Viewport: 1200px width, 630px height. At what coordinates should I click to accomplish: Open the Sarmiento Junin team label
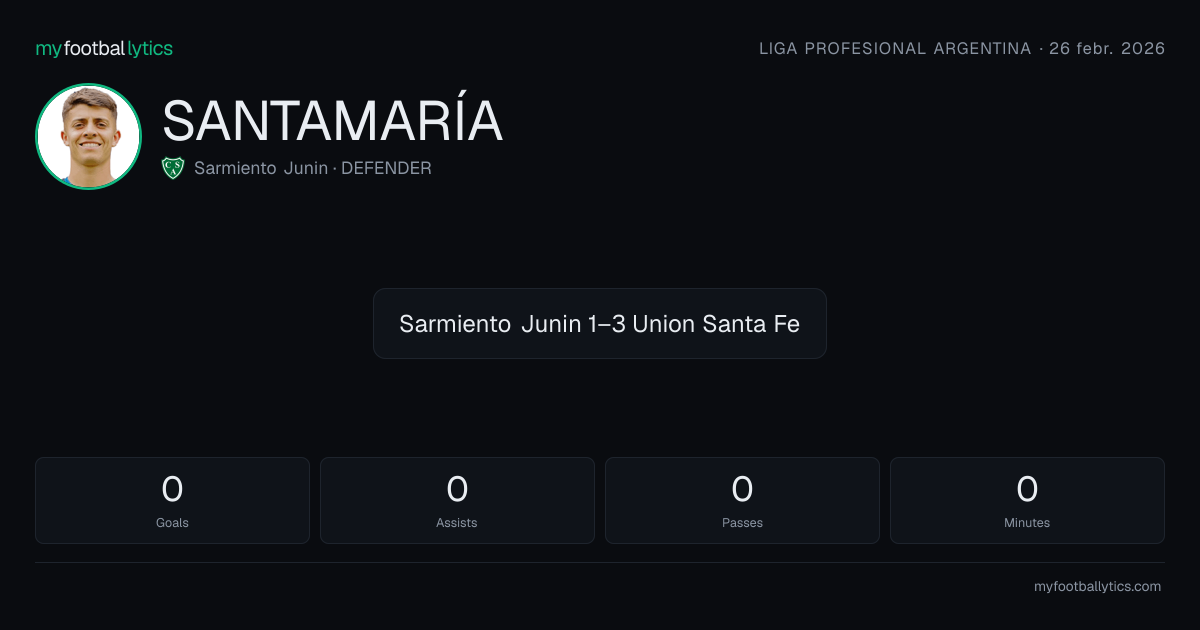click(x=261, y=168)
